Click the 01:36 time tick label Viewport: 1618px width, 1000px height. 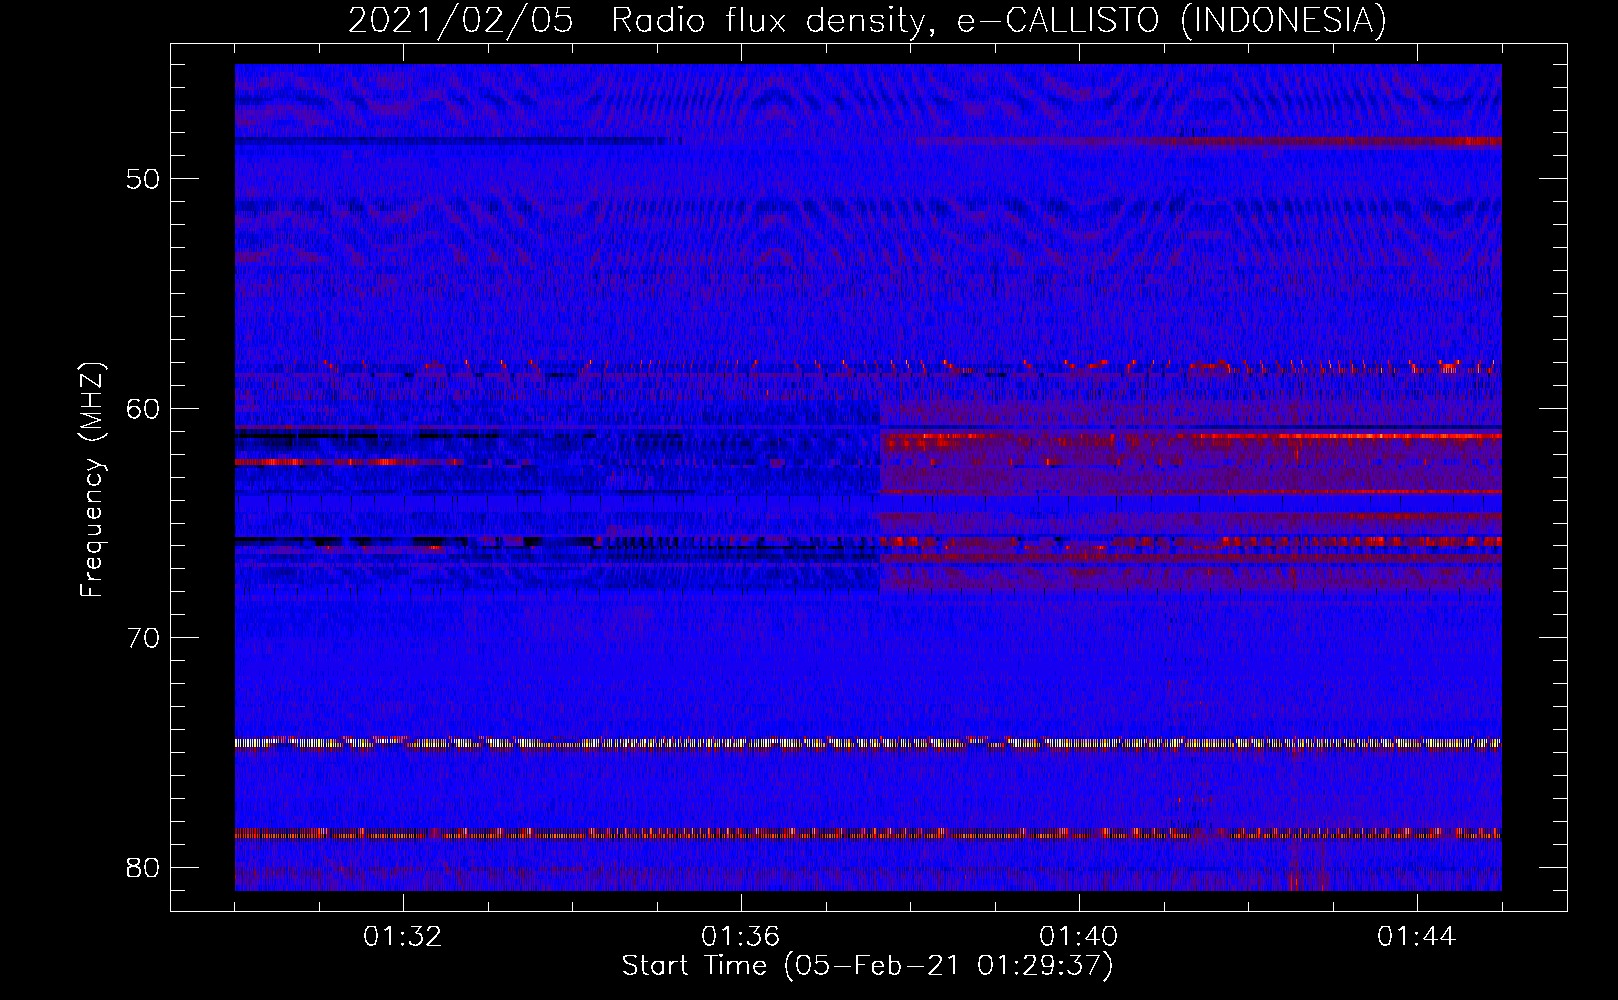tap(741, 937)
